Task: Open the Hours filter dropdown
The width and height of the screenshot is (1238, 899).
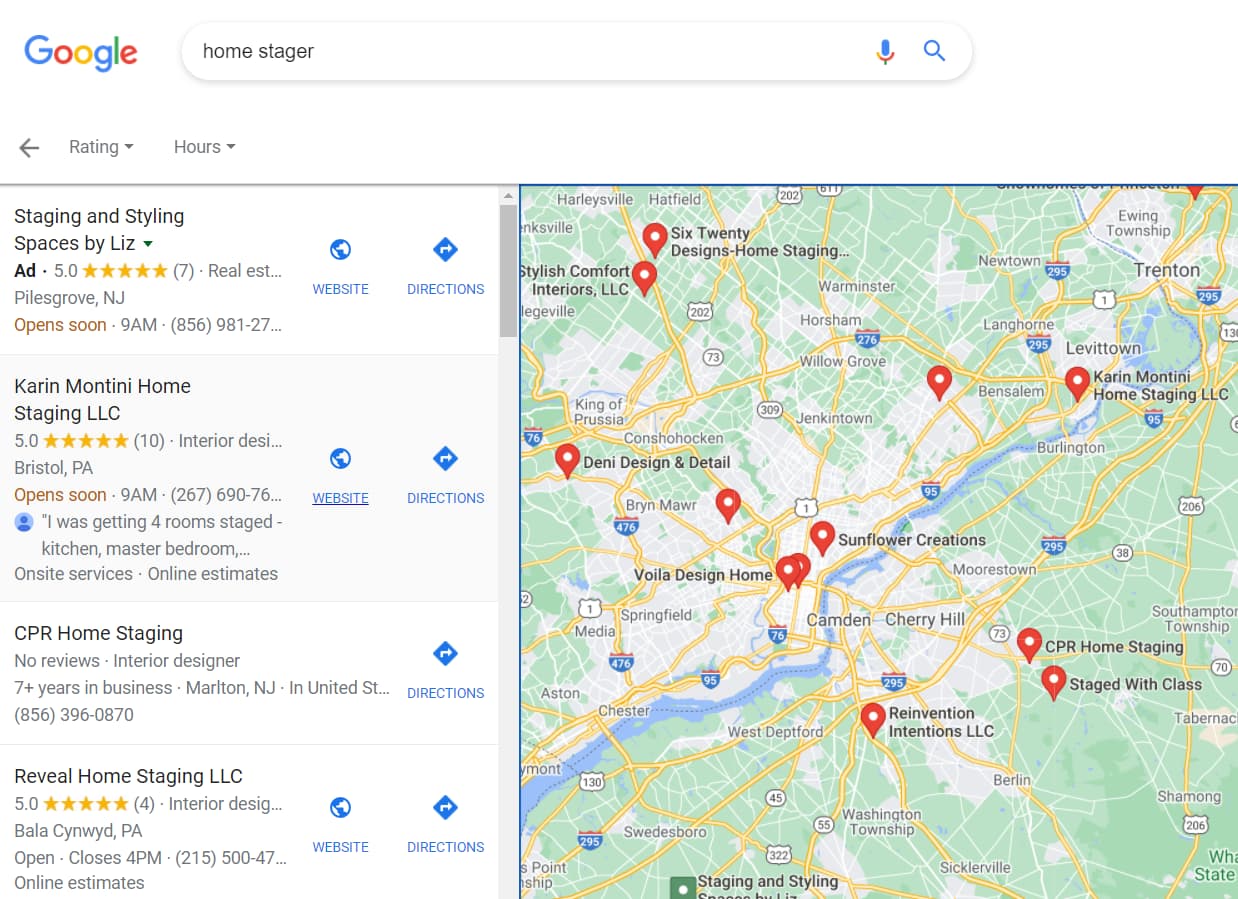Action: (x=205, y=147)
